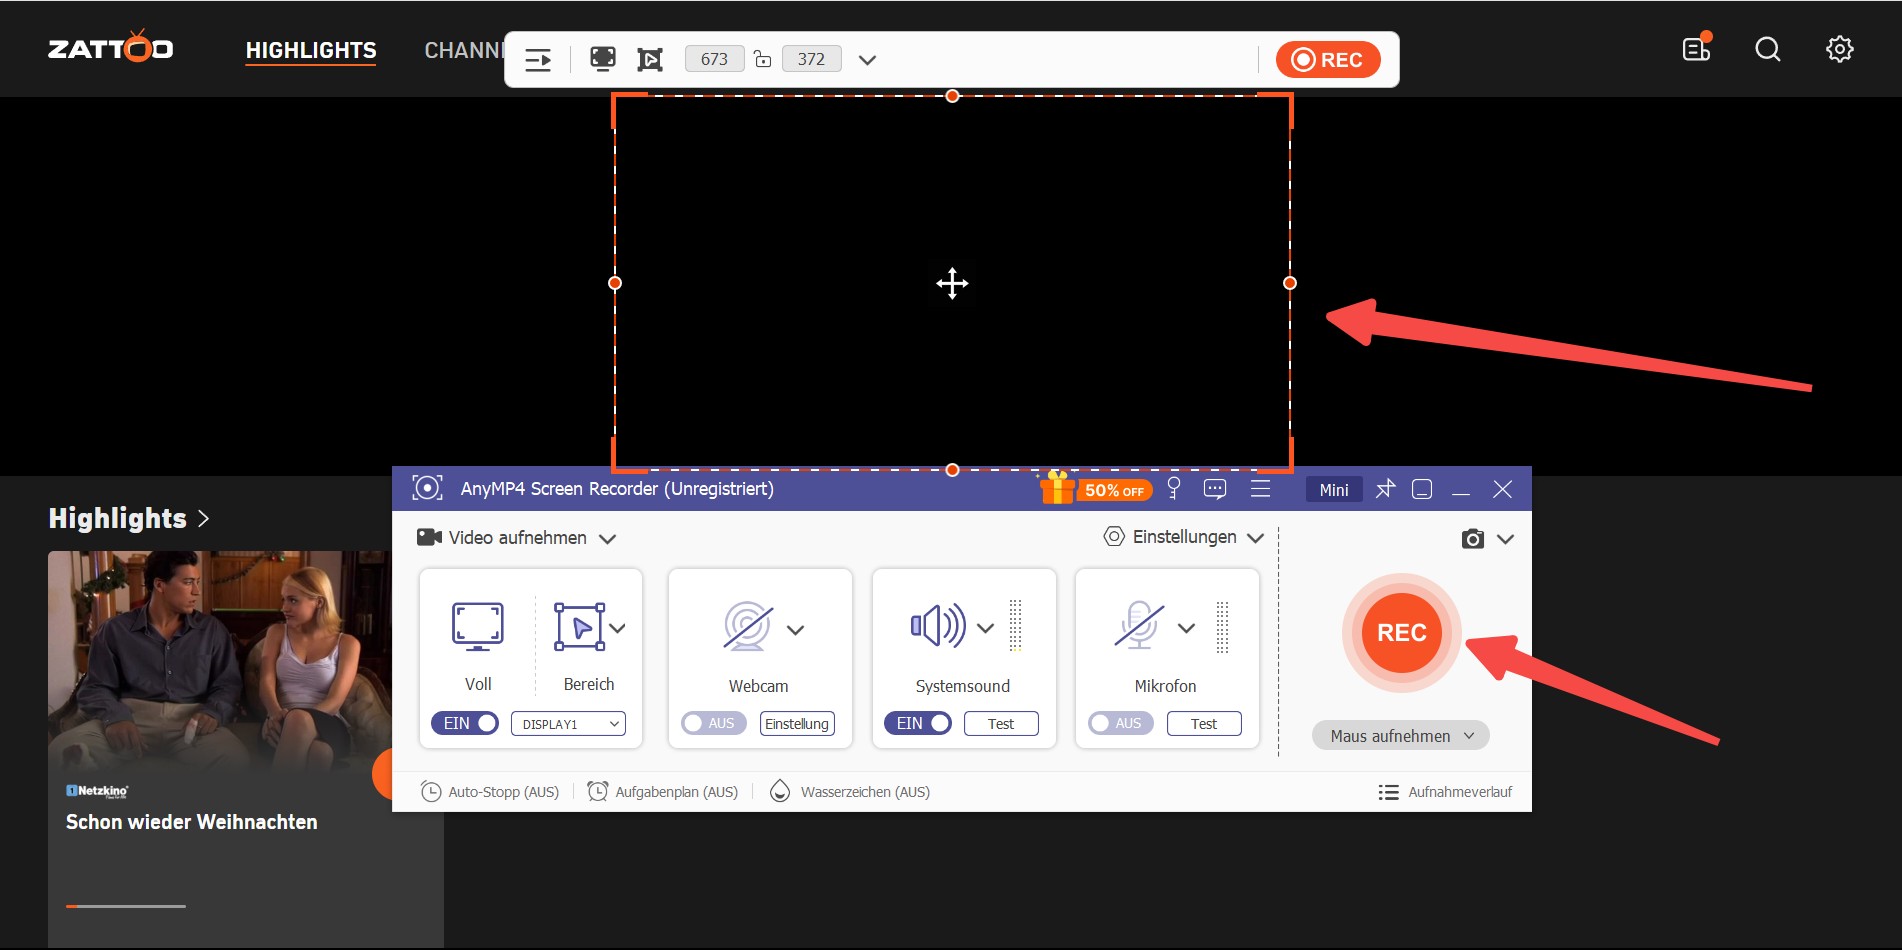Expand the resolution preset dropdown
Image resolution: width=1902 pixels, height=950 pixels.
pyautogui.click(x=867, y=60)
